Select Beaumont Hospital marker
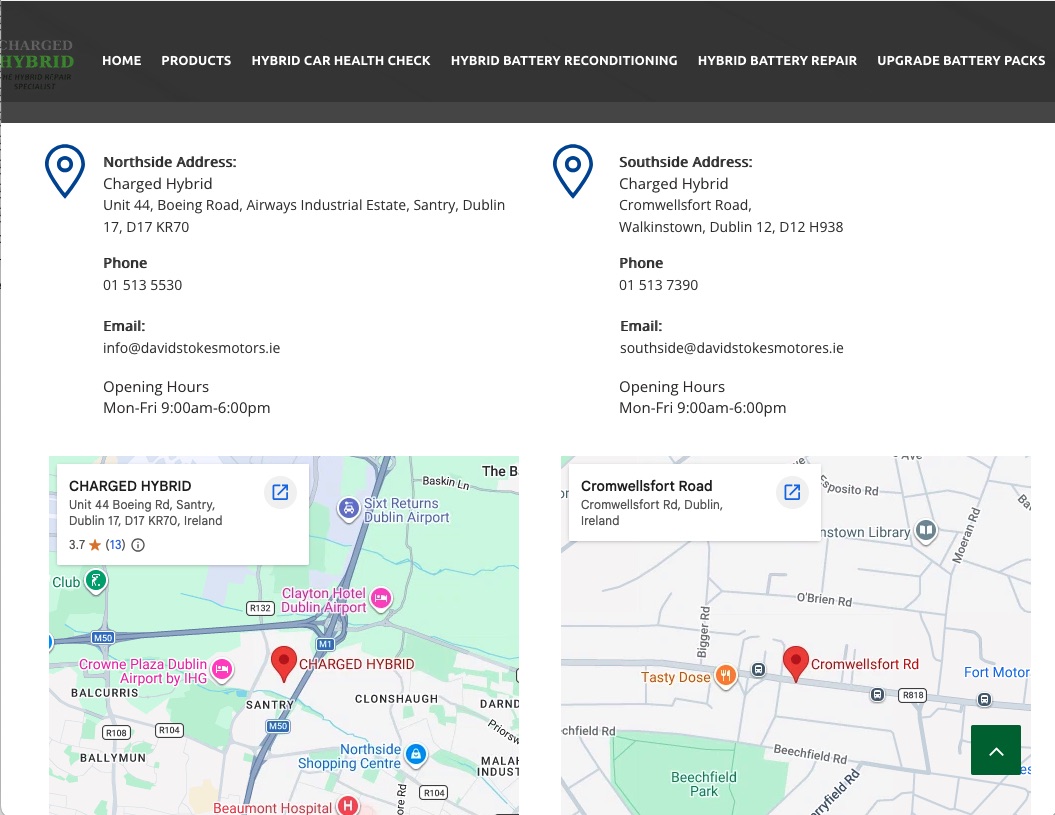1055x815 pixels. pyautogui.click(x=348, y=805)
